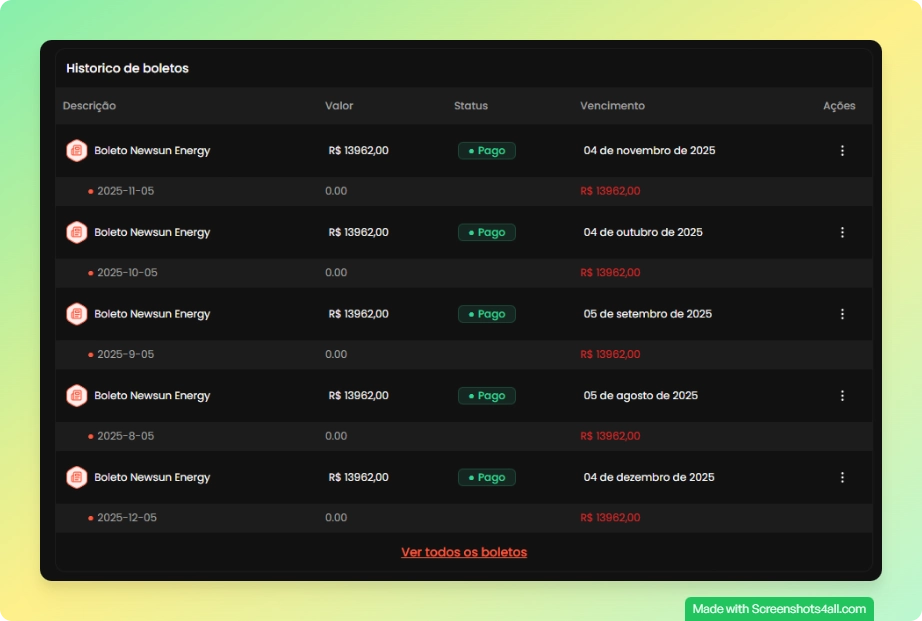
Task: Click the Status column header
Action: (x=471, y=106)
